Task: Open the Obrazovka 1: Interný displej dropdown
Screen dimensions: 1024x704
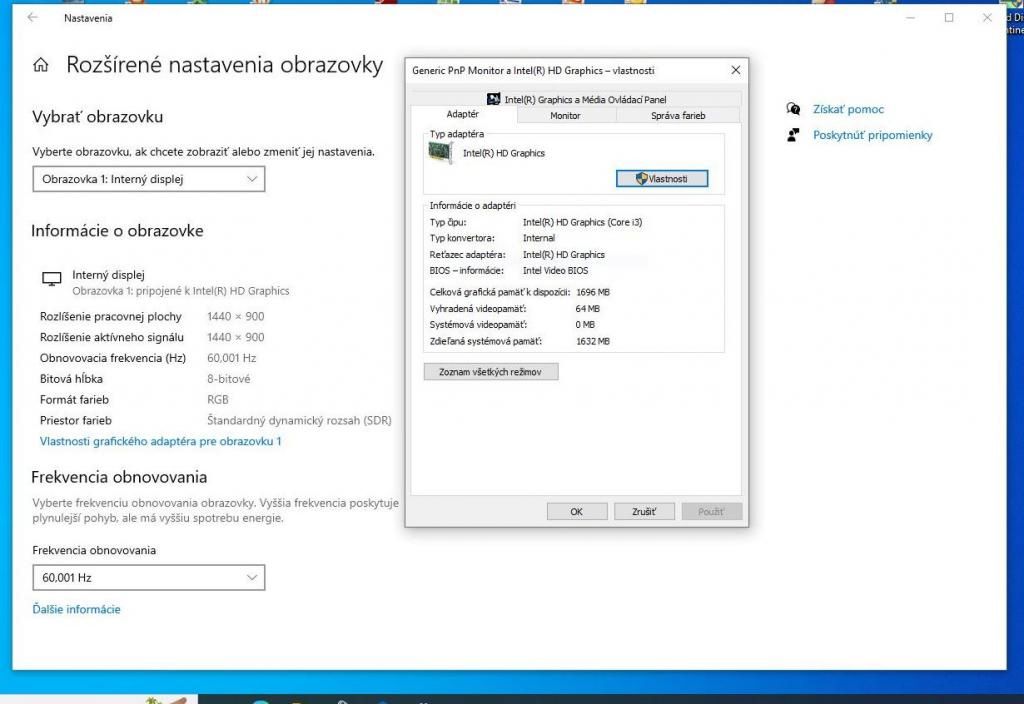Action: point(149,180)
